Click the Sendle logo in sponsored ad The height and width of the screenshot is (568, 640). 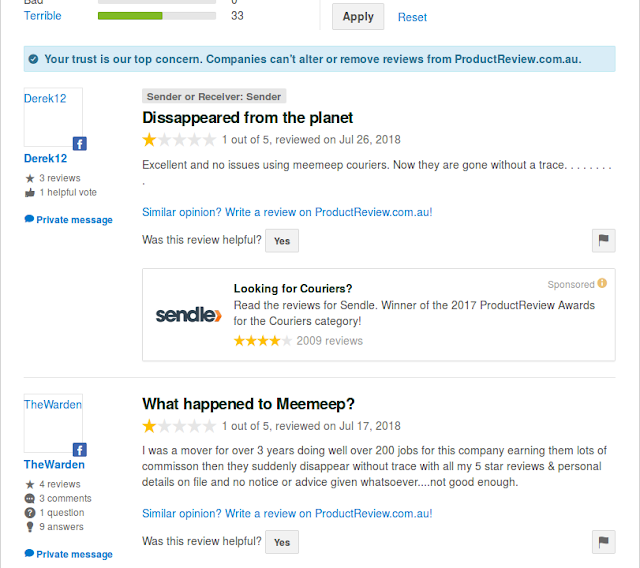click(x=189, y=315)
